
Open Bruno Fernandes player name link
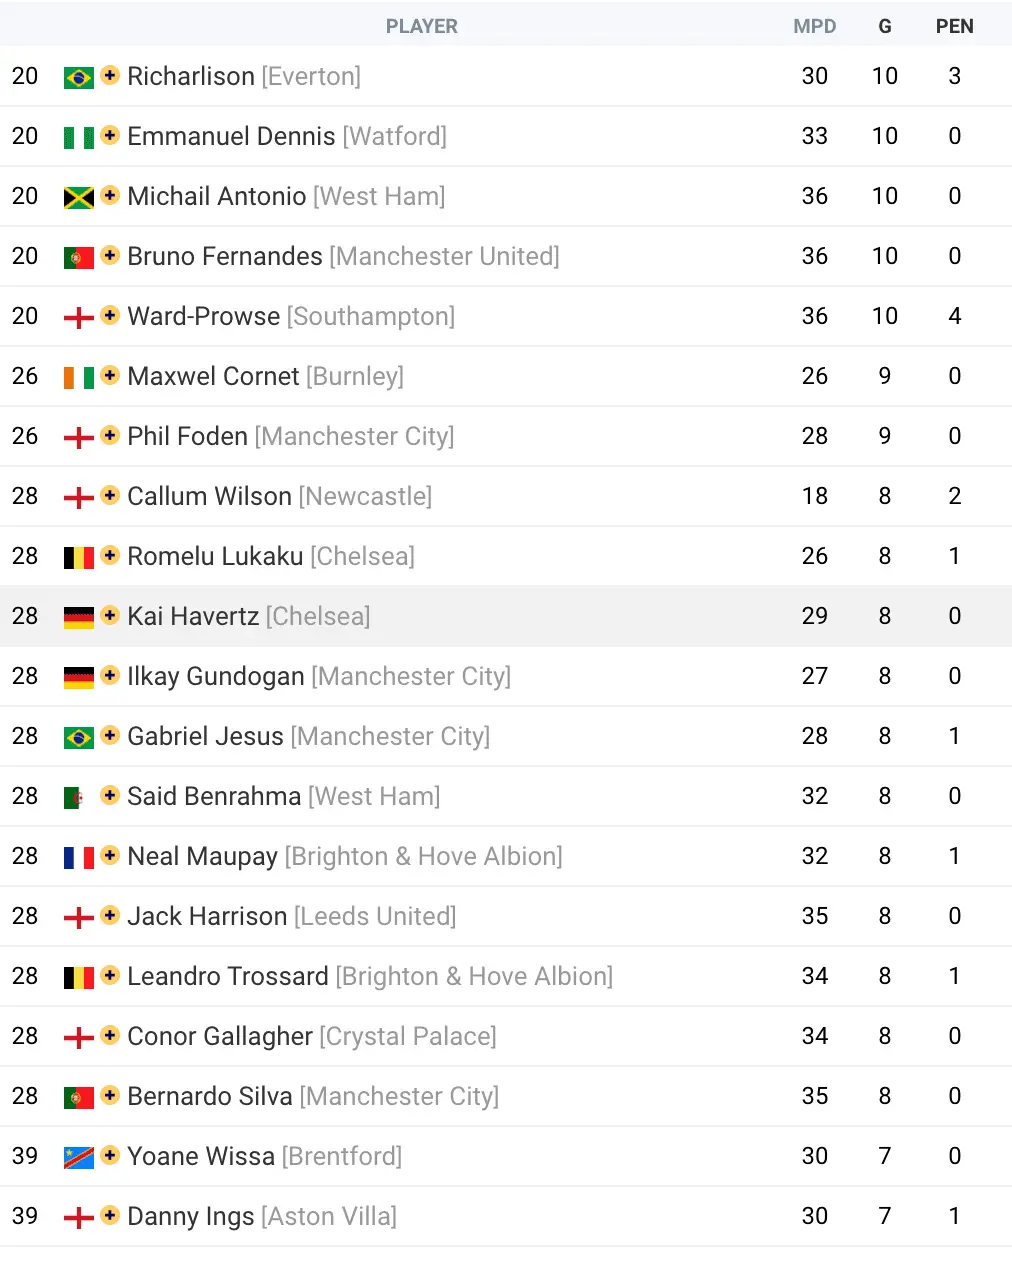pos(225,256)
